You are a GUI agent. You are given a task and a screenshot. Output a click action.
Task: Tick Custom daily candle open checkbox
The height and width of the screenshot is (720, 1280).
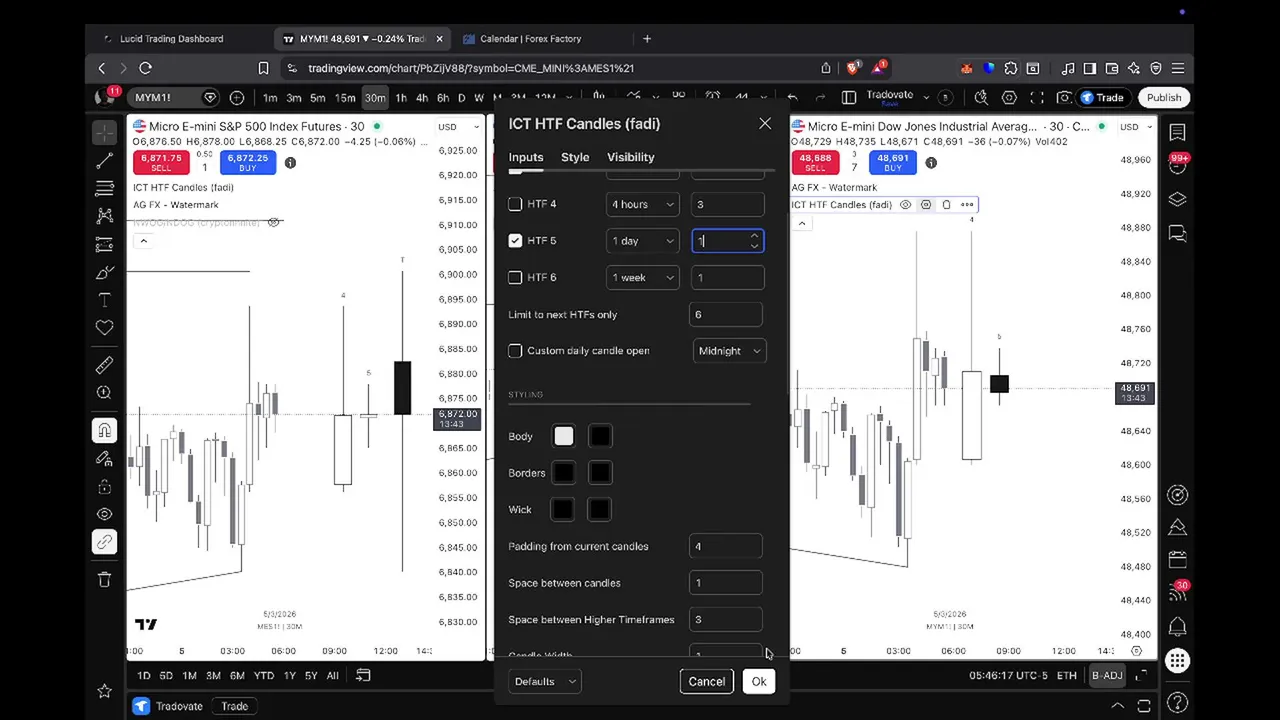pyautogui.click(x=515, y=351)
